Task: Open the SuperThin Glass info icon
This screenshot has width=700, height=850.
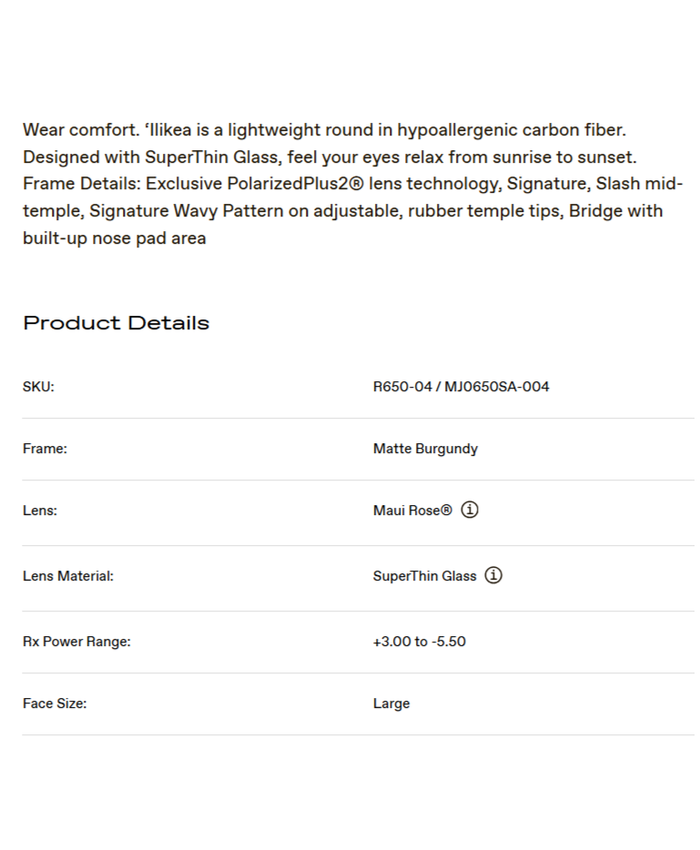Action: point(493,576)
